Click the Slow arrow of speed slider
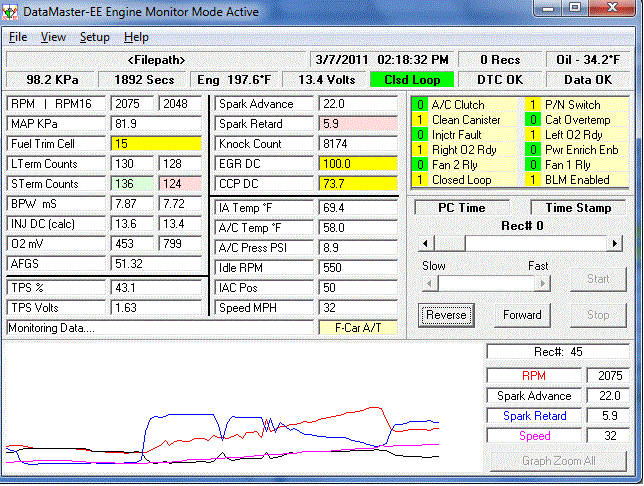 point(430,283)
